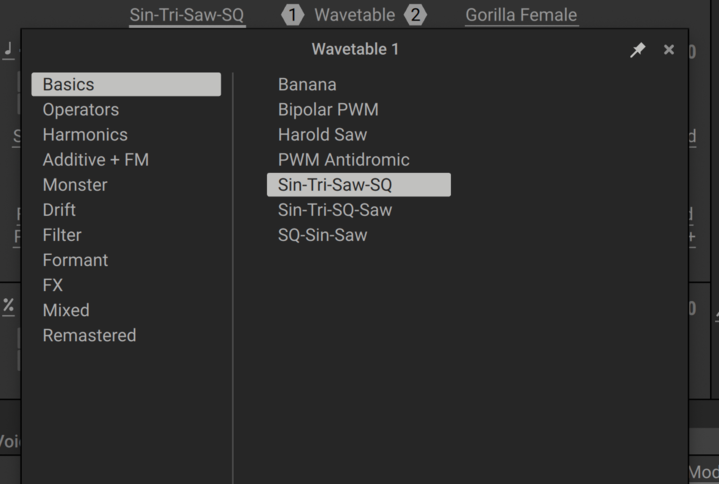The width and height of the screenshot is (719, 484).
Task: Open the Gorilla Female wavetable selector
Action: click(521, 15)
